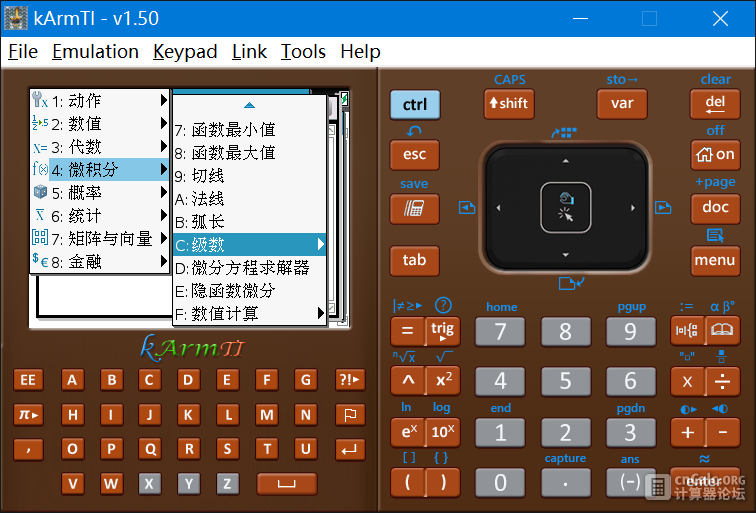The width and height of the screenshot is (756, 513).
Task: Open the Tools menu
Action: click(x=303, y=52)
